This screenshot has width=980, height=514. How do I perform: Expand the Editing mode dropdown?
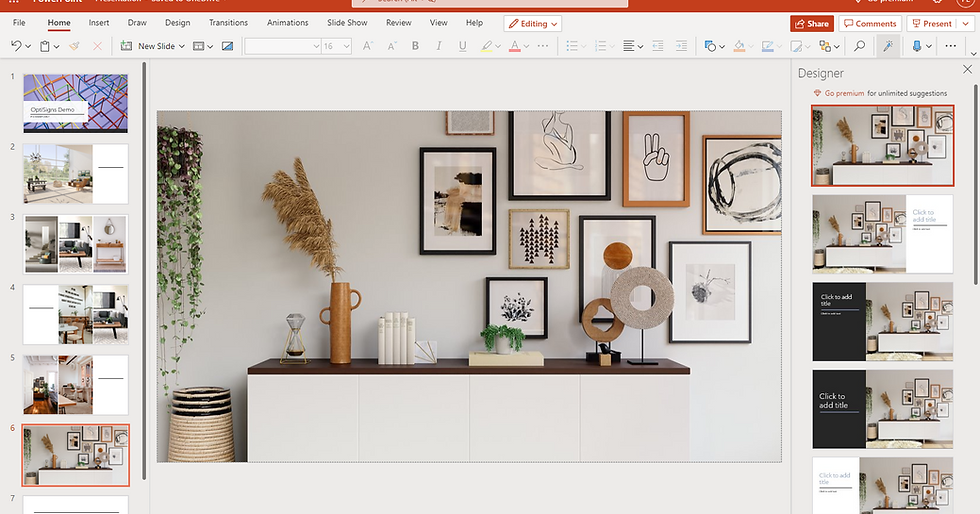point(532,23)
